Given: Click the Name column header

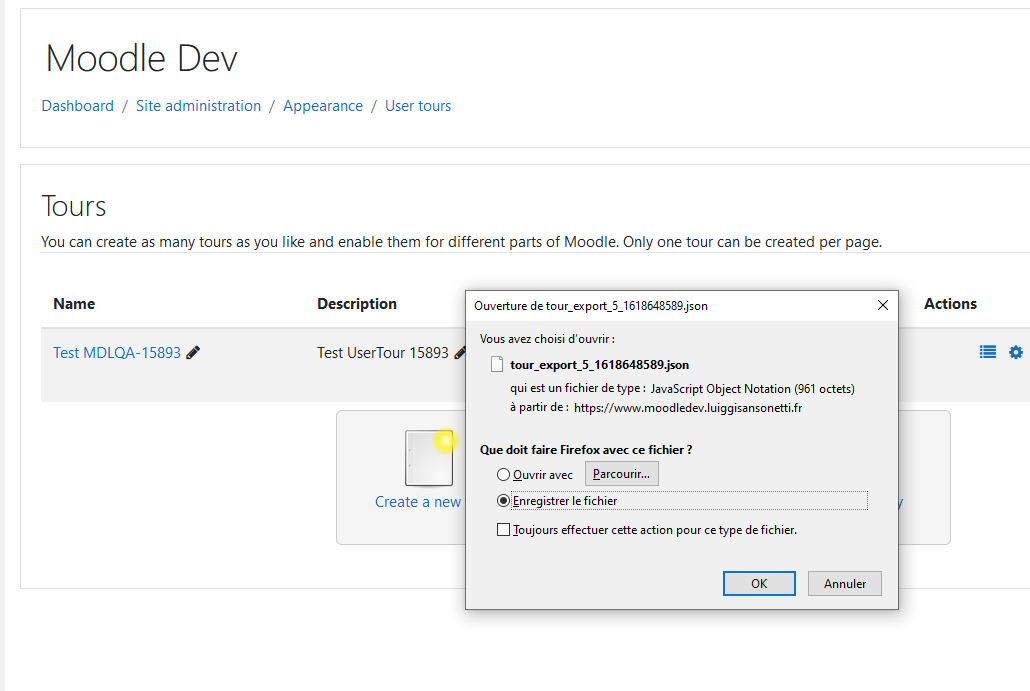Looking at the screenshot, I should click(74, 303).
